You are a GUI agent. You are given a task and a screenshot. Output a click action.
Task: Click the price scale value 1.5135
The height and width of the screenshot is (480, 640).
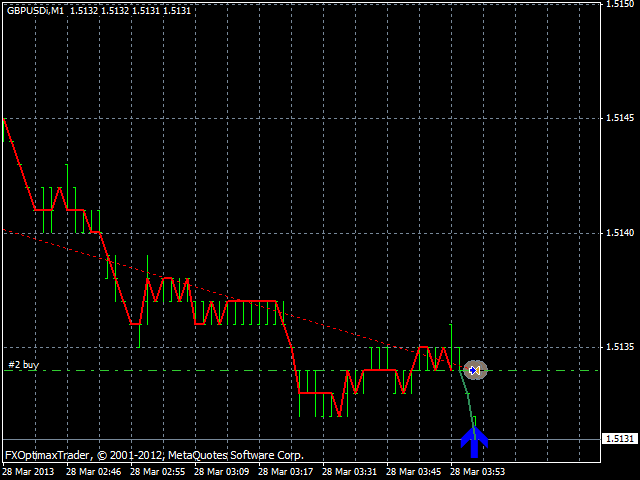tap(620, 347)
